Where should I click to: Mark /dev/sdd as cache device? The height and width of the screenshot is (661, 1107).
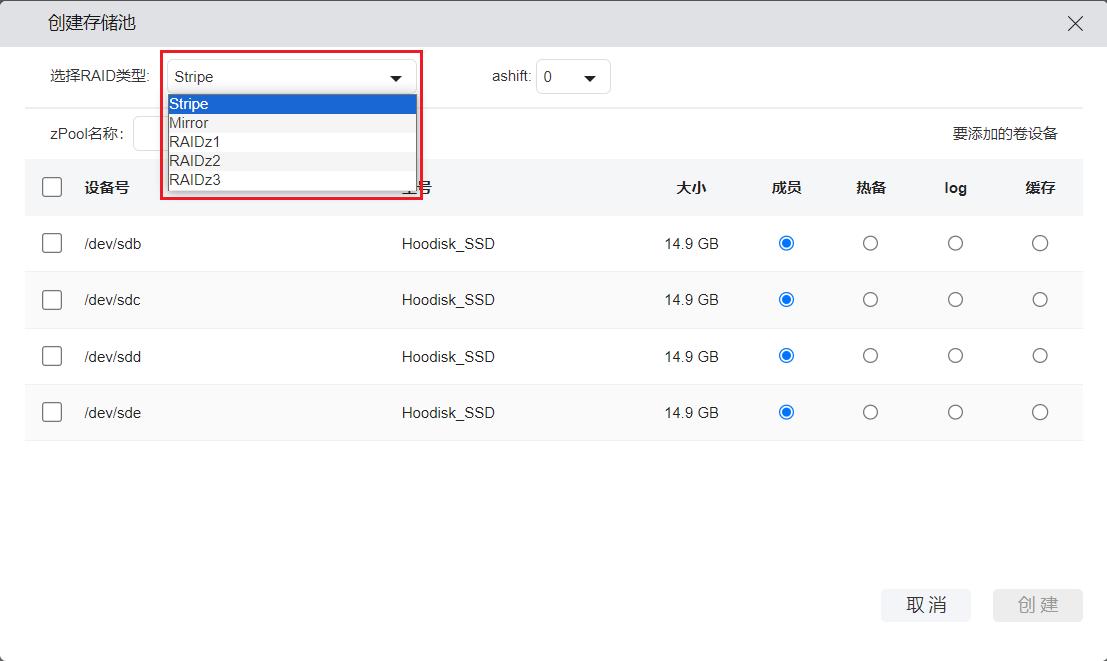tap(1040, 356)
